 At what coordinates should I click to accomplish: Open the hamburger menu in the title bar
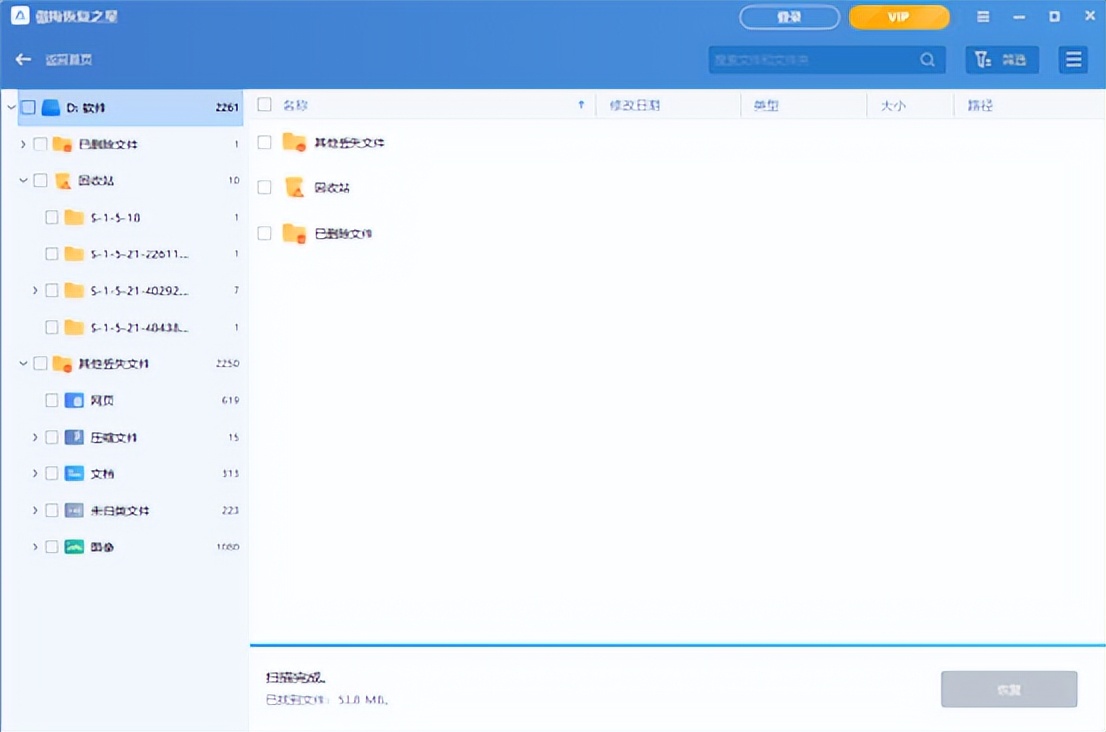point(982,16)
